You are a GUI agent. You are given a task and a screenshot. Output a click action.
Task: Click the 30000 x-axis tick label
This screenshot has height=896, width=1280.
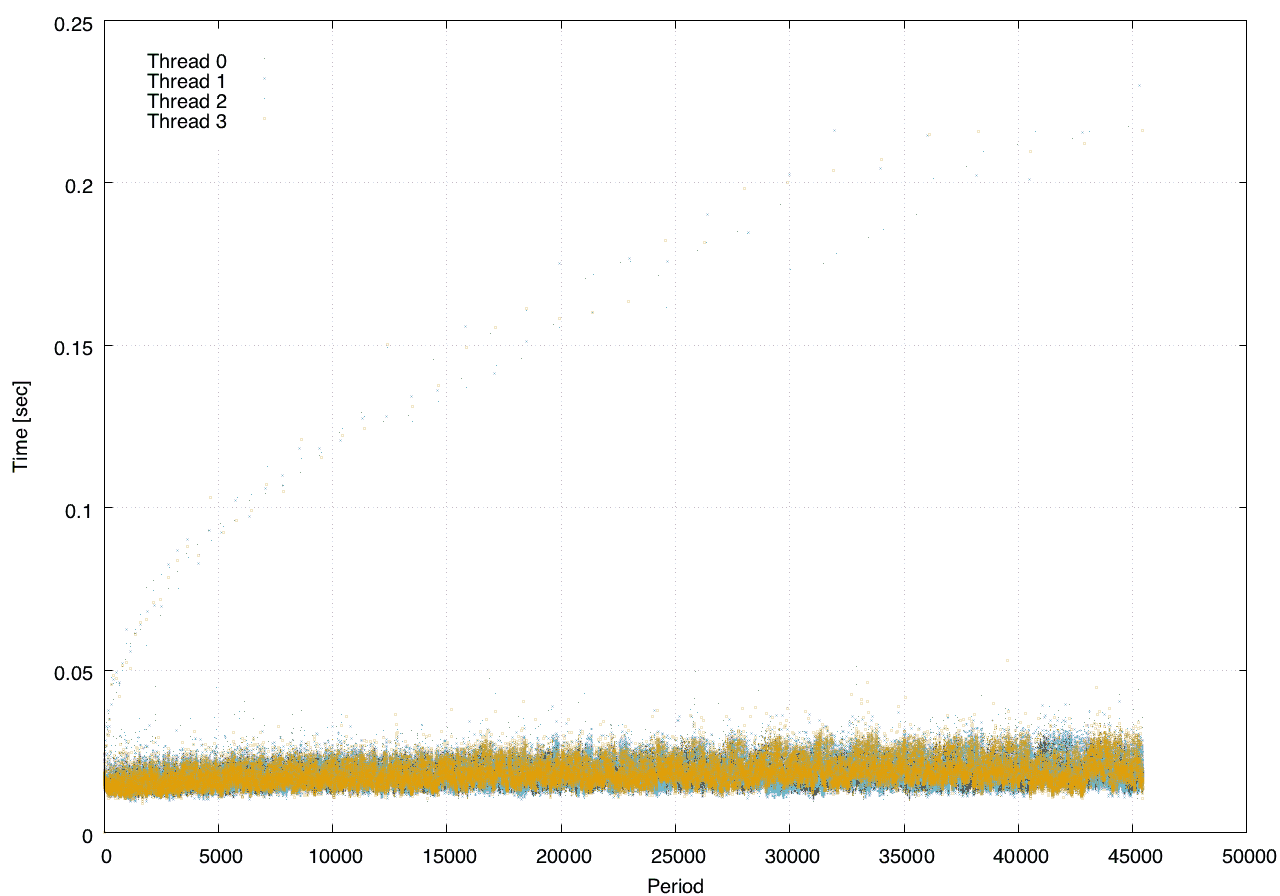point(790,856)
